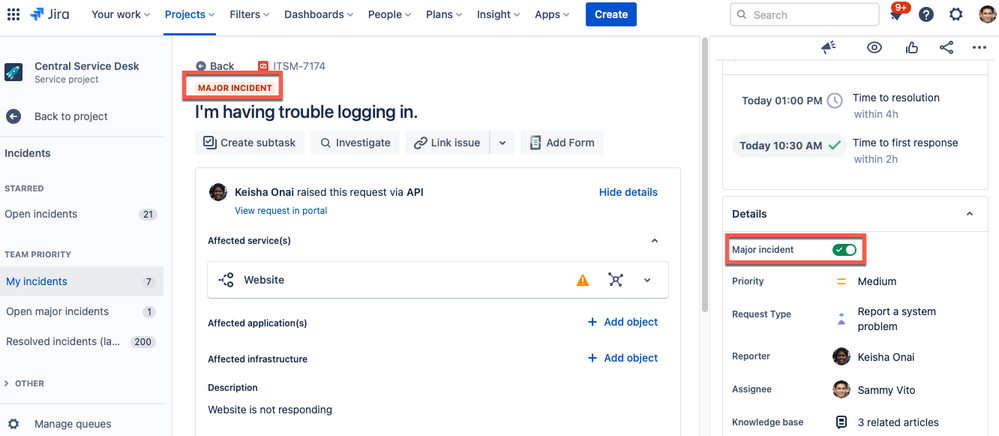This screenshot has width=999, height=436.
Task: Open the Filters menu
Action: point(249,14)
